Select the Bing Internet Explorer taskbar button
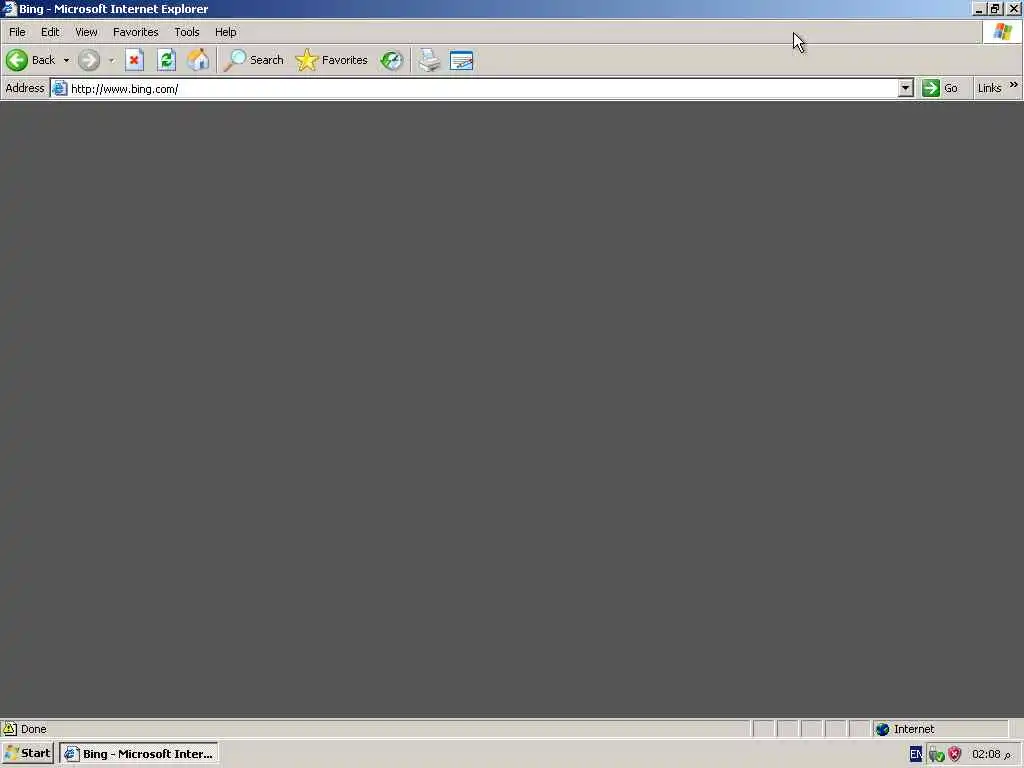 138,754
